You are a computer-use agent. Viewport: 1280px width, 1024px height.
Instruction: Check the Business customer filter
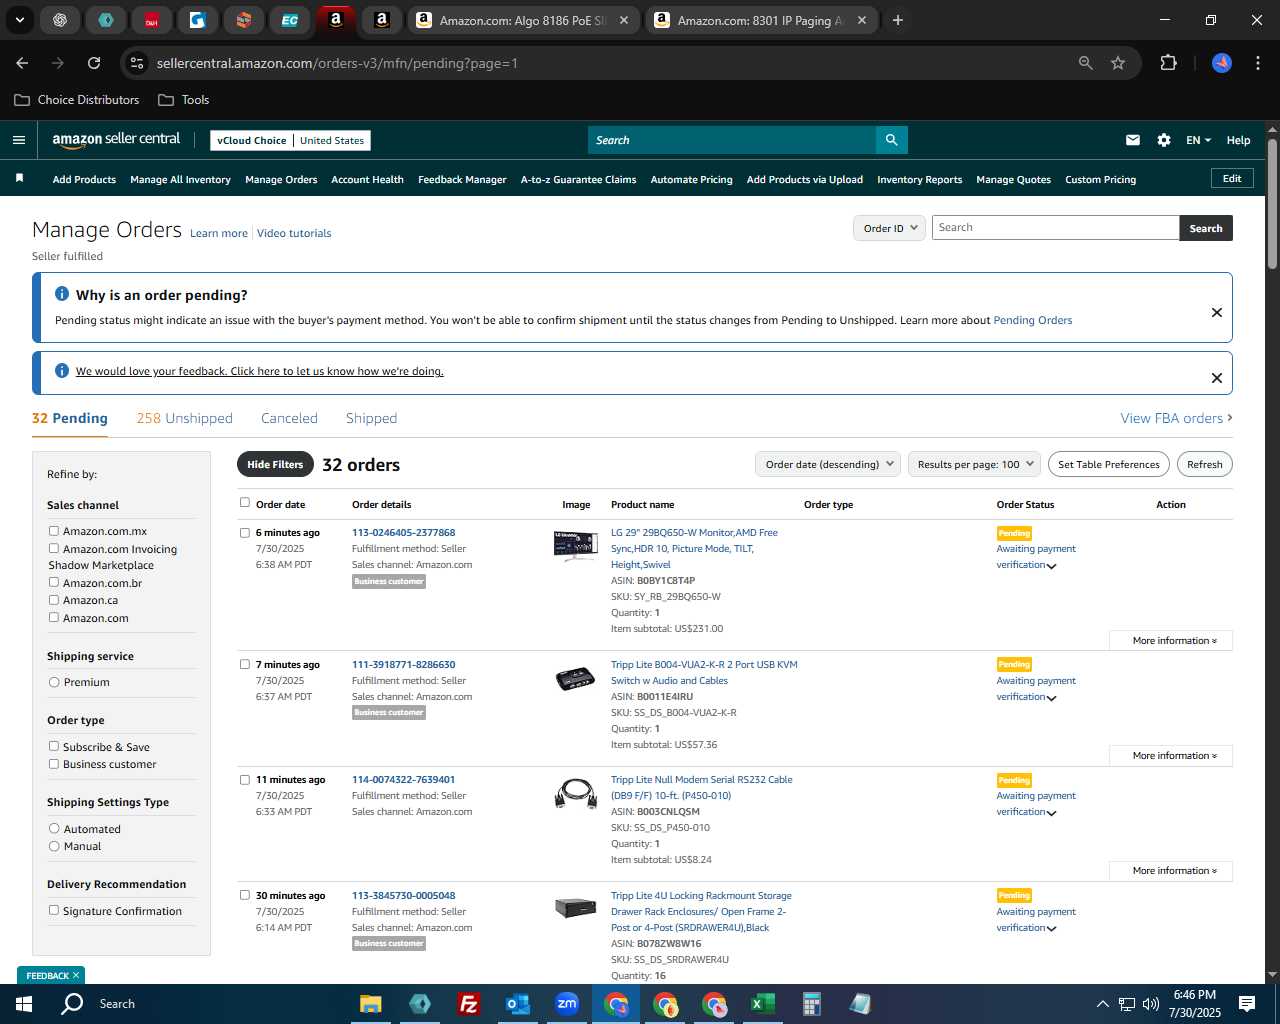pos(54,764)
